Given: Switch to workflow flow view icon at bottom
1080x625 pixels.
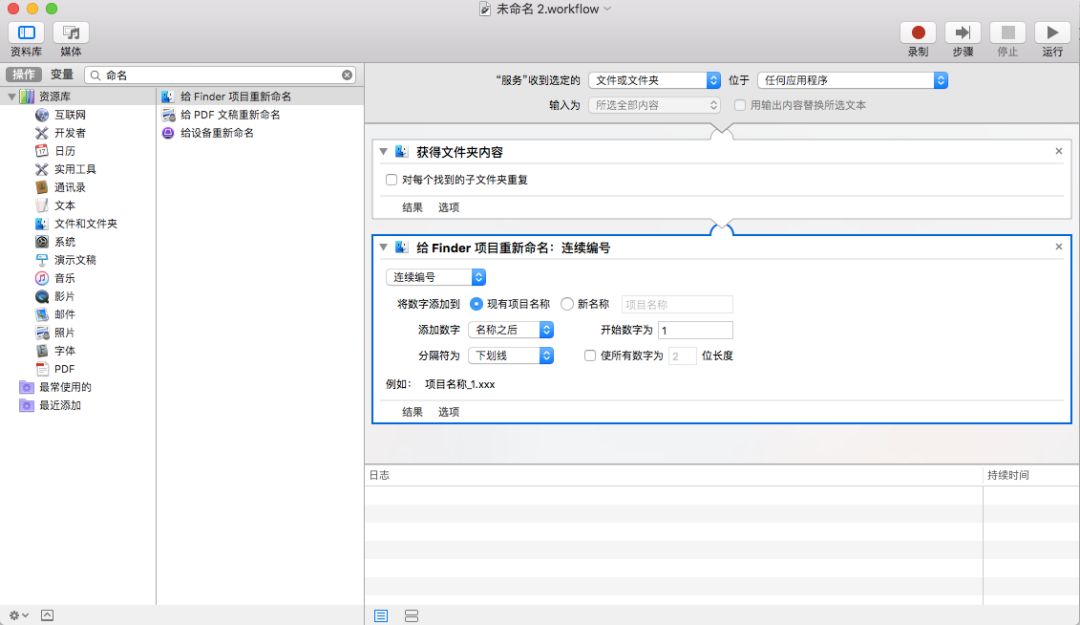Looking at the screenshot, I should [x=411, y=616].
